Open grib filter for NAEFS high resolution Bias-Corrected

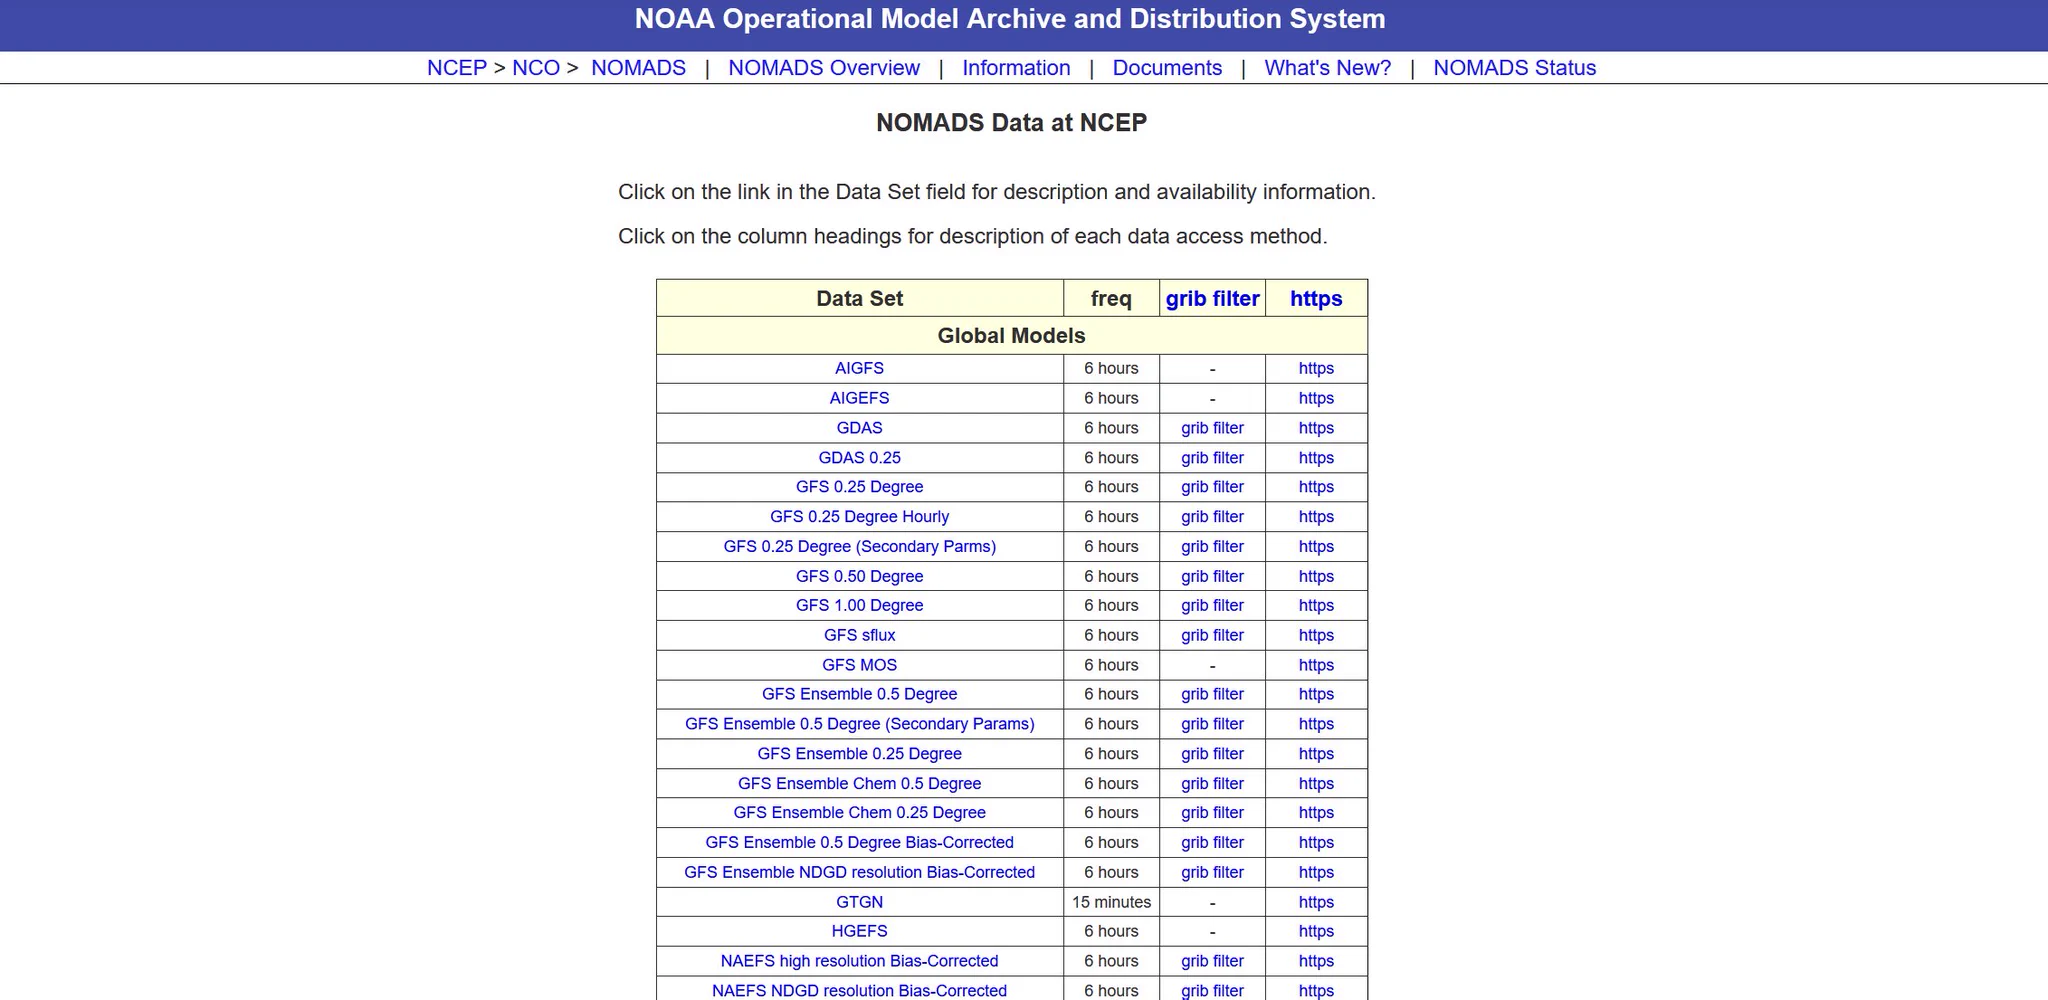click(x=1212, y=961)
